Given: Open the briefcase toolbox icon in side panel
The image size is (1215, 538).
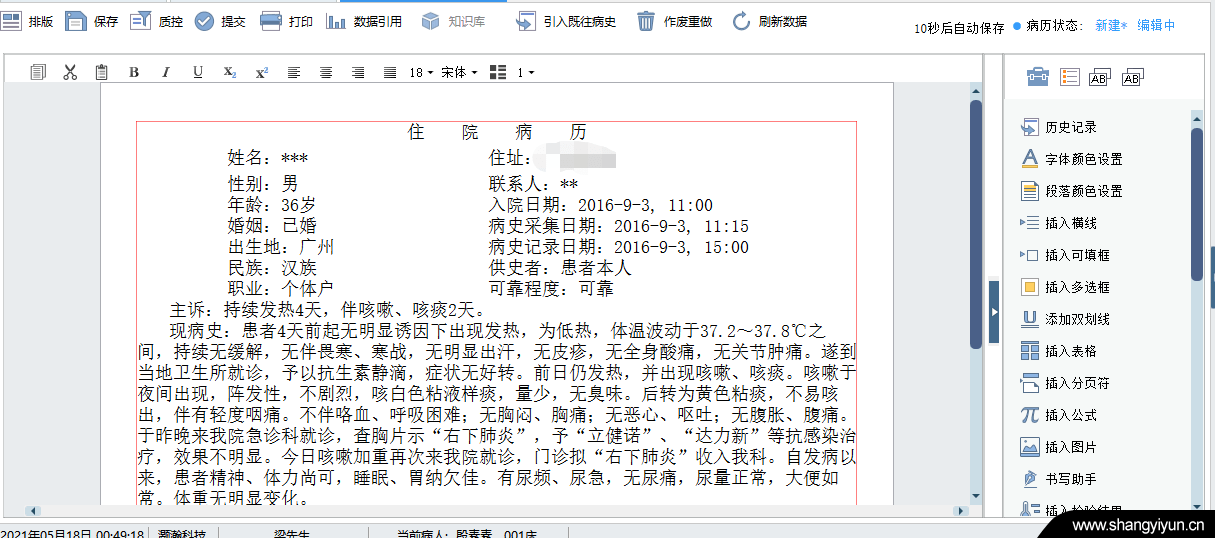Looking at the screenshot, I should [x=1039, y=77].
